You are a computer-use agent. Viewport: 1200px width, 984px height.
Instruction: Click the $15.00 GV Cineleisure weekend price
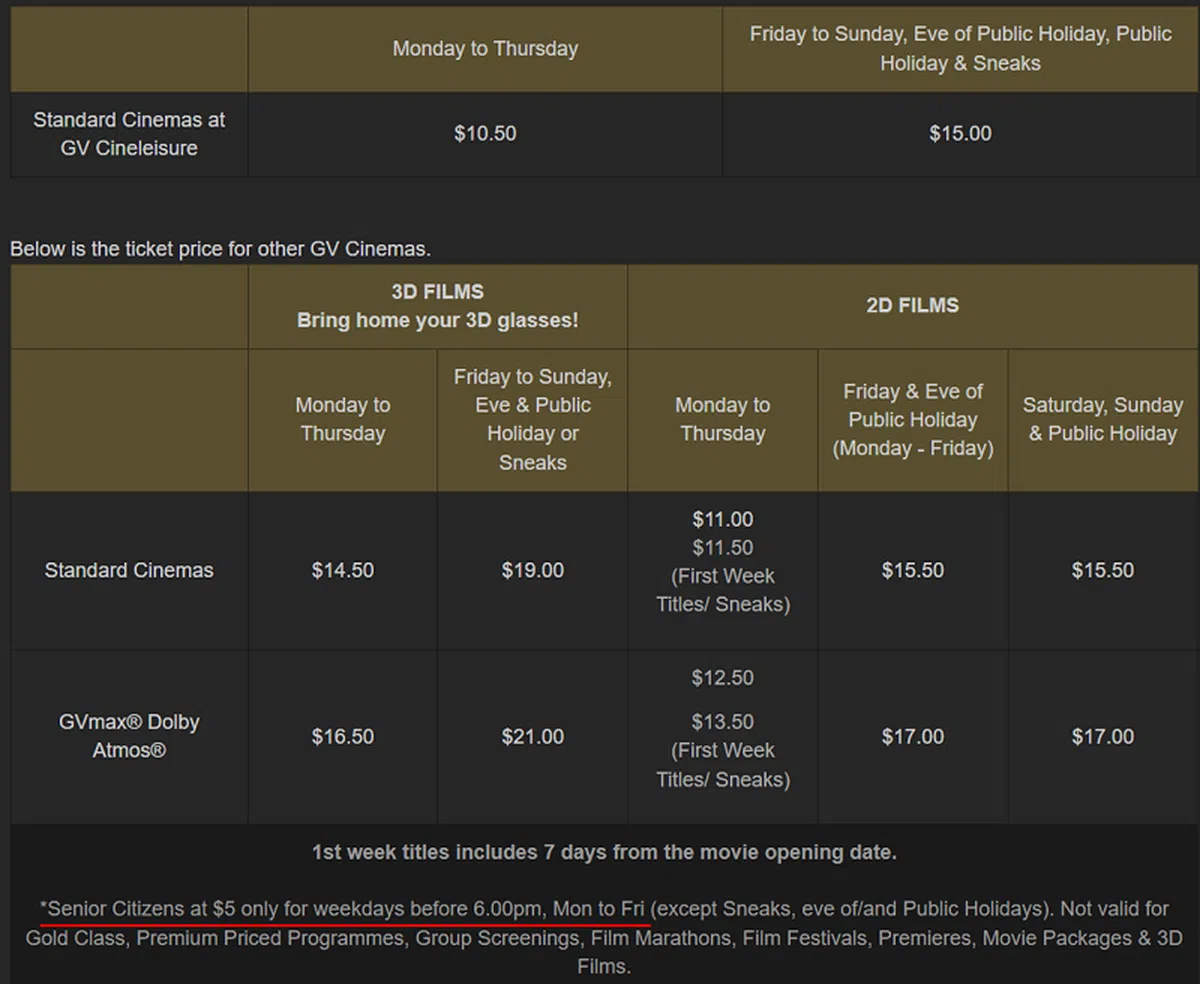pos(960,134)
